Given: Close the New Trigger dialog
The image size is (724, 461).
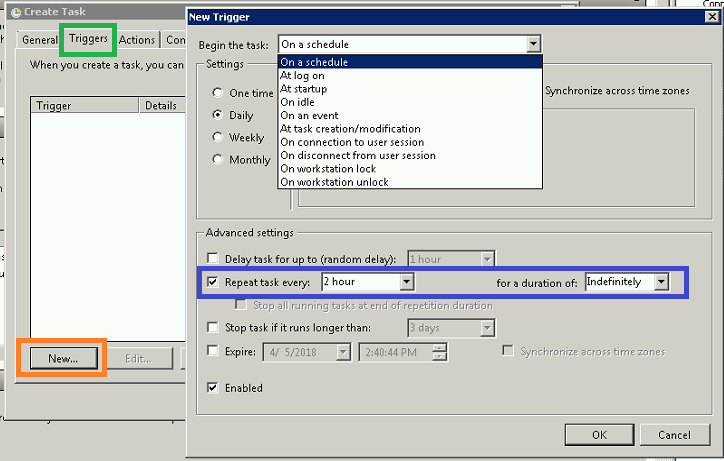Looking at the screenshot, I should pos(712,17).
